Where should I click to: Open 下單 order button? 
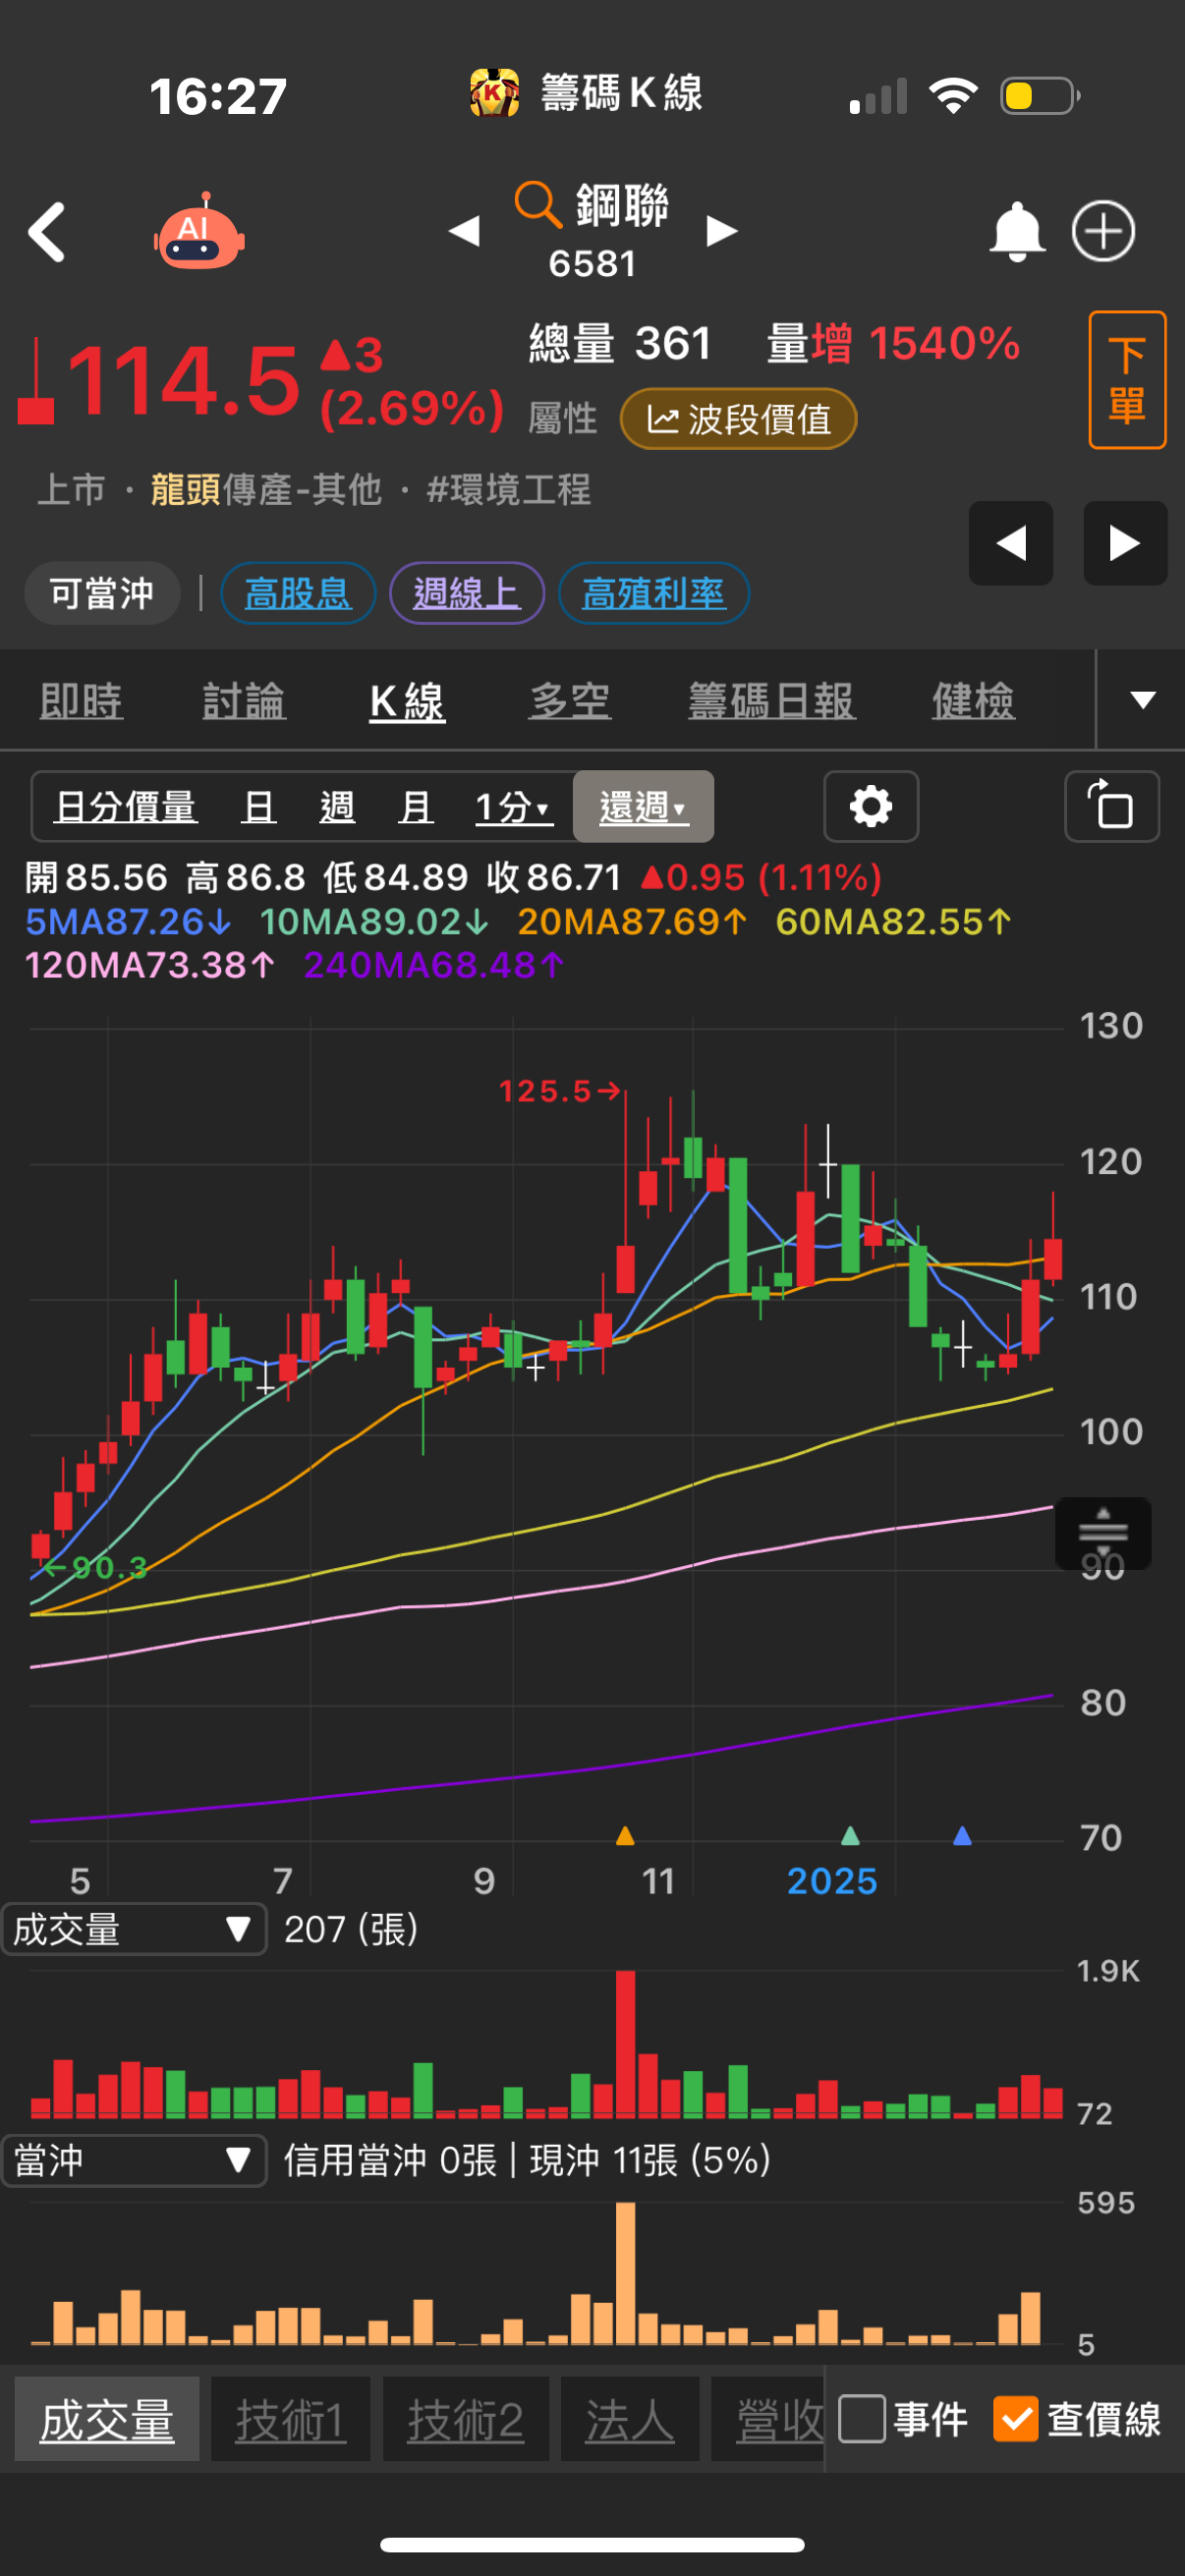(1127, 380)
